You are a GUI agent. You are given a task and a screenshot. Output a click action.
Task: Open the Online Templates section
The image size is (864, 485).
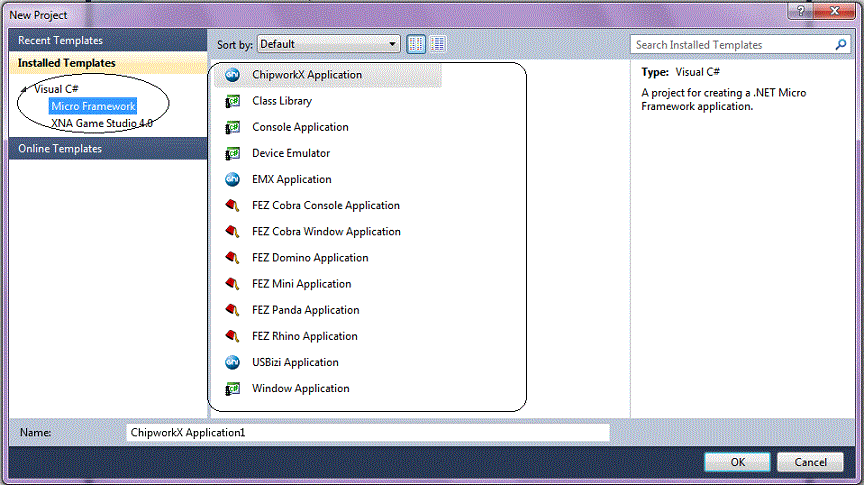click(108, 148)
